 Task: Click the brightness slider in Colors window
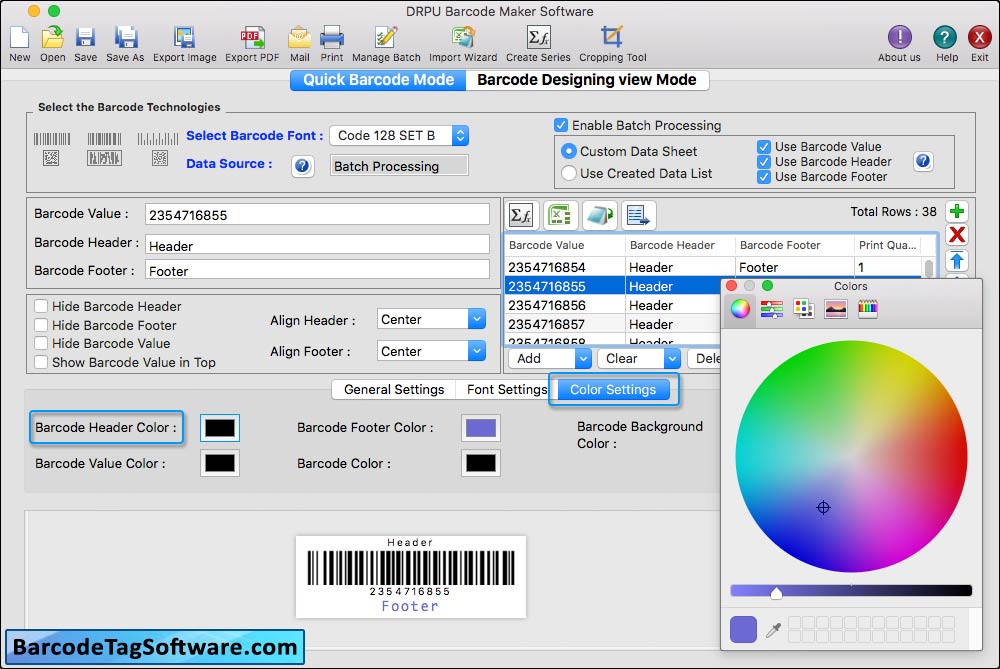851,591
